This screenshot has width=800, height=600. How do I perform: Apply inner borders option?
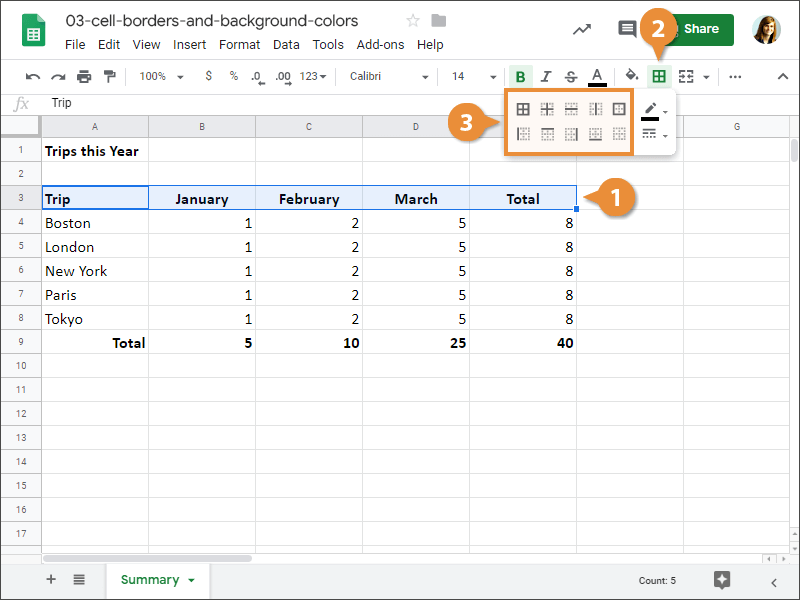click(x=547, y=109)
